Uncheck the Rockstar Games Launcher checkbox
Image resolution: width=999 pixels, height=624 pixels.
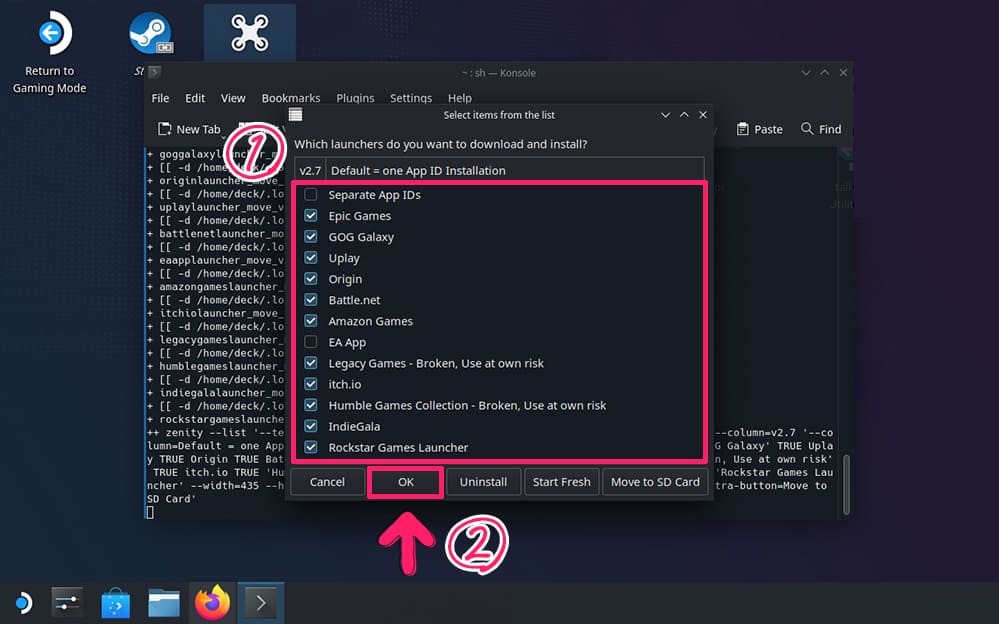pyautogui.click(x=311, y=447)
